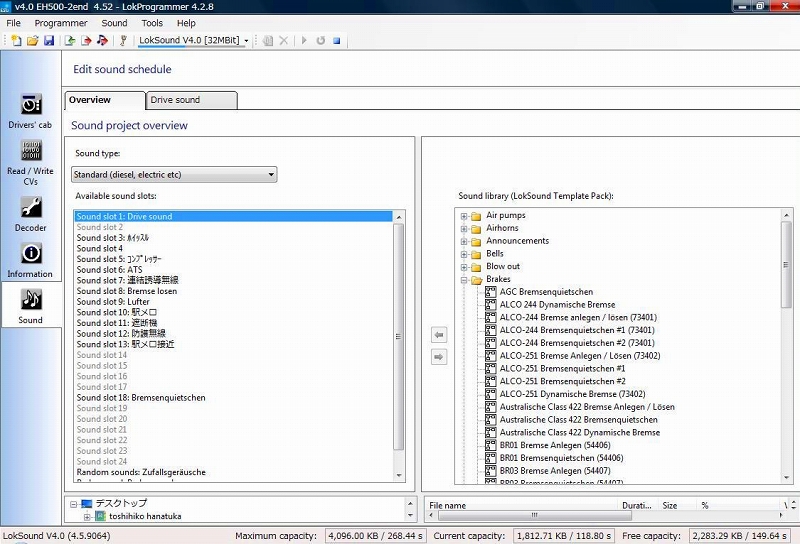Select empty Sound slot 14

coord(234,355)
